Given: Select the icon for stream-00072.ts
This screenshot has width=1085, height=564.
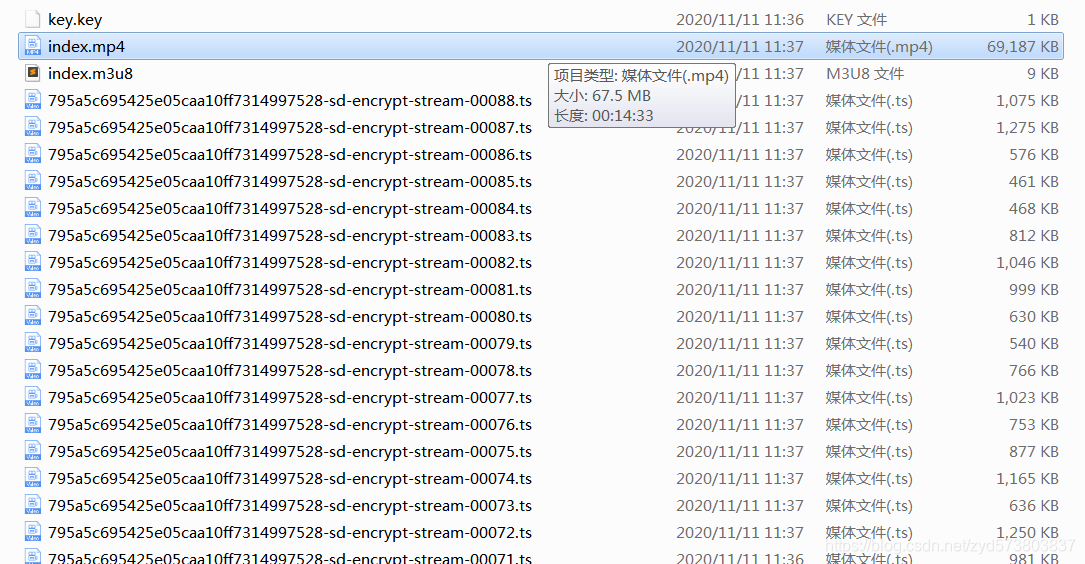Looking at the screenshot, I should click(x=33, y=532).
